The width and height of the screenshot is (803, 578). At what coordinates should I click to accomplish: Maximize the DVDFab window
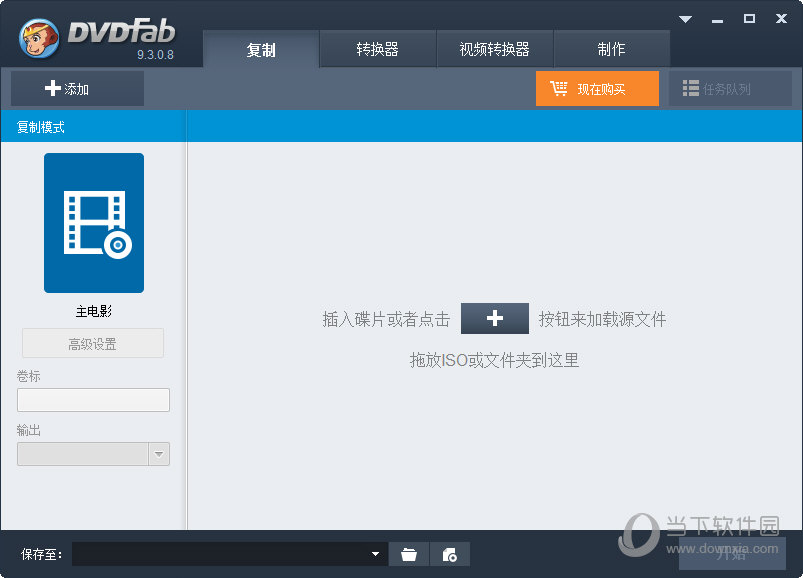tap(749, 19)
